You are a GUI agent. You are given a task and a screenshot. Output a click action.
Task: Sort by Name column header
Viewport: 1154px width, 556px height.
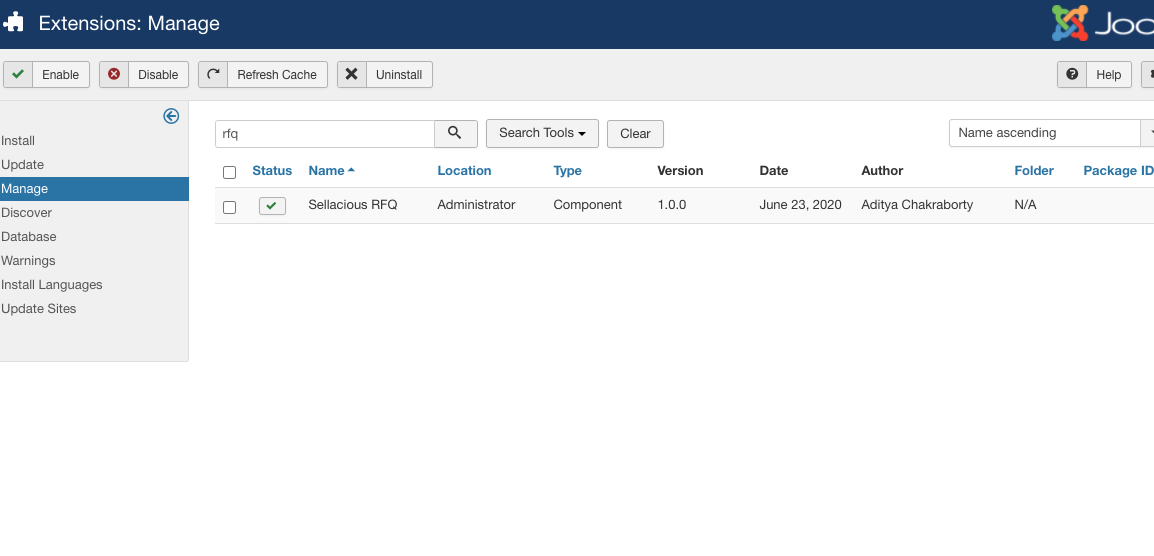point(331,170)
